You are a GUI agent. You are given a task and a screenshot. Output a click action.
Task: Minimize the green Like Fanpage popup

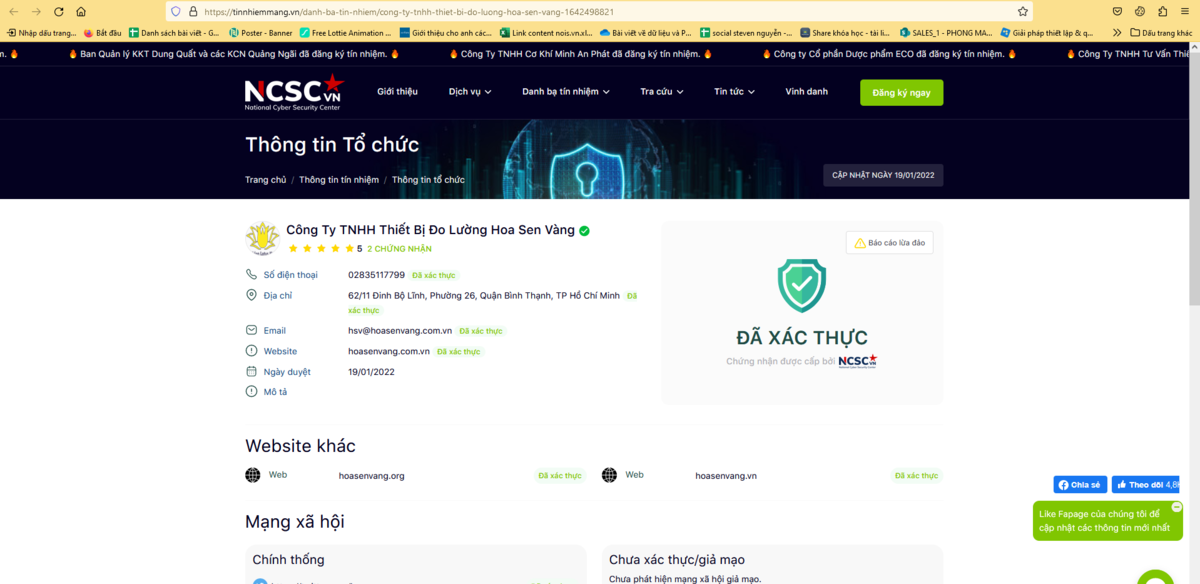(1176, 507)
